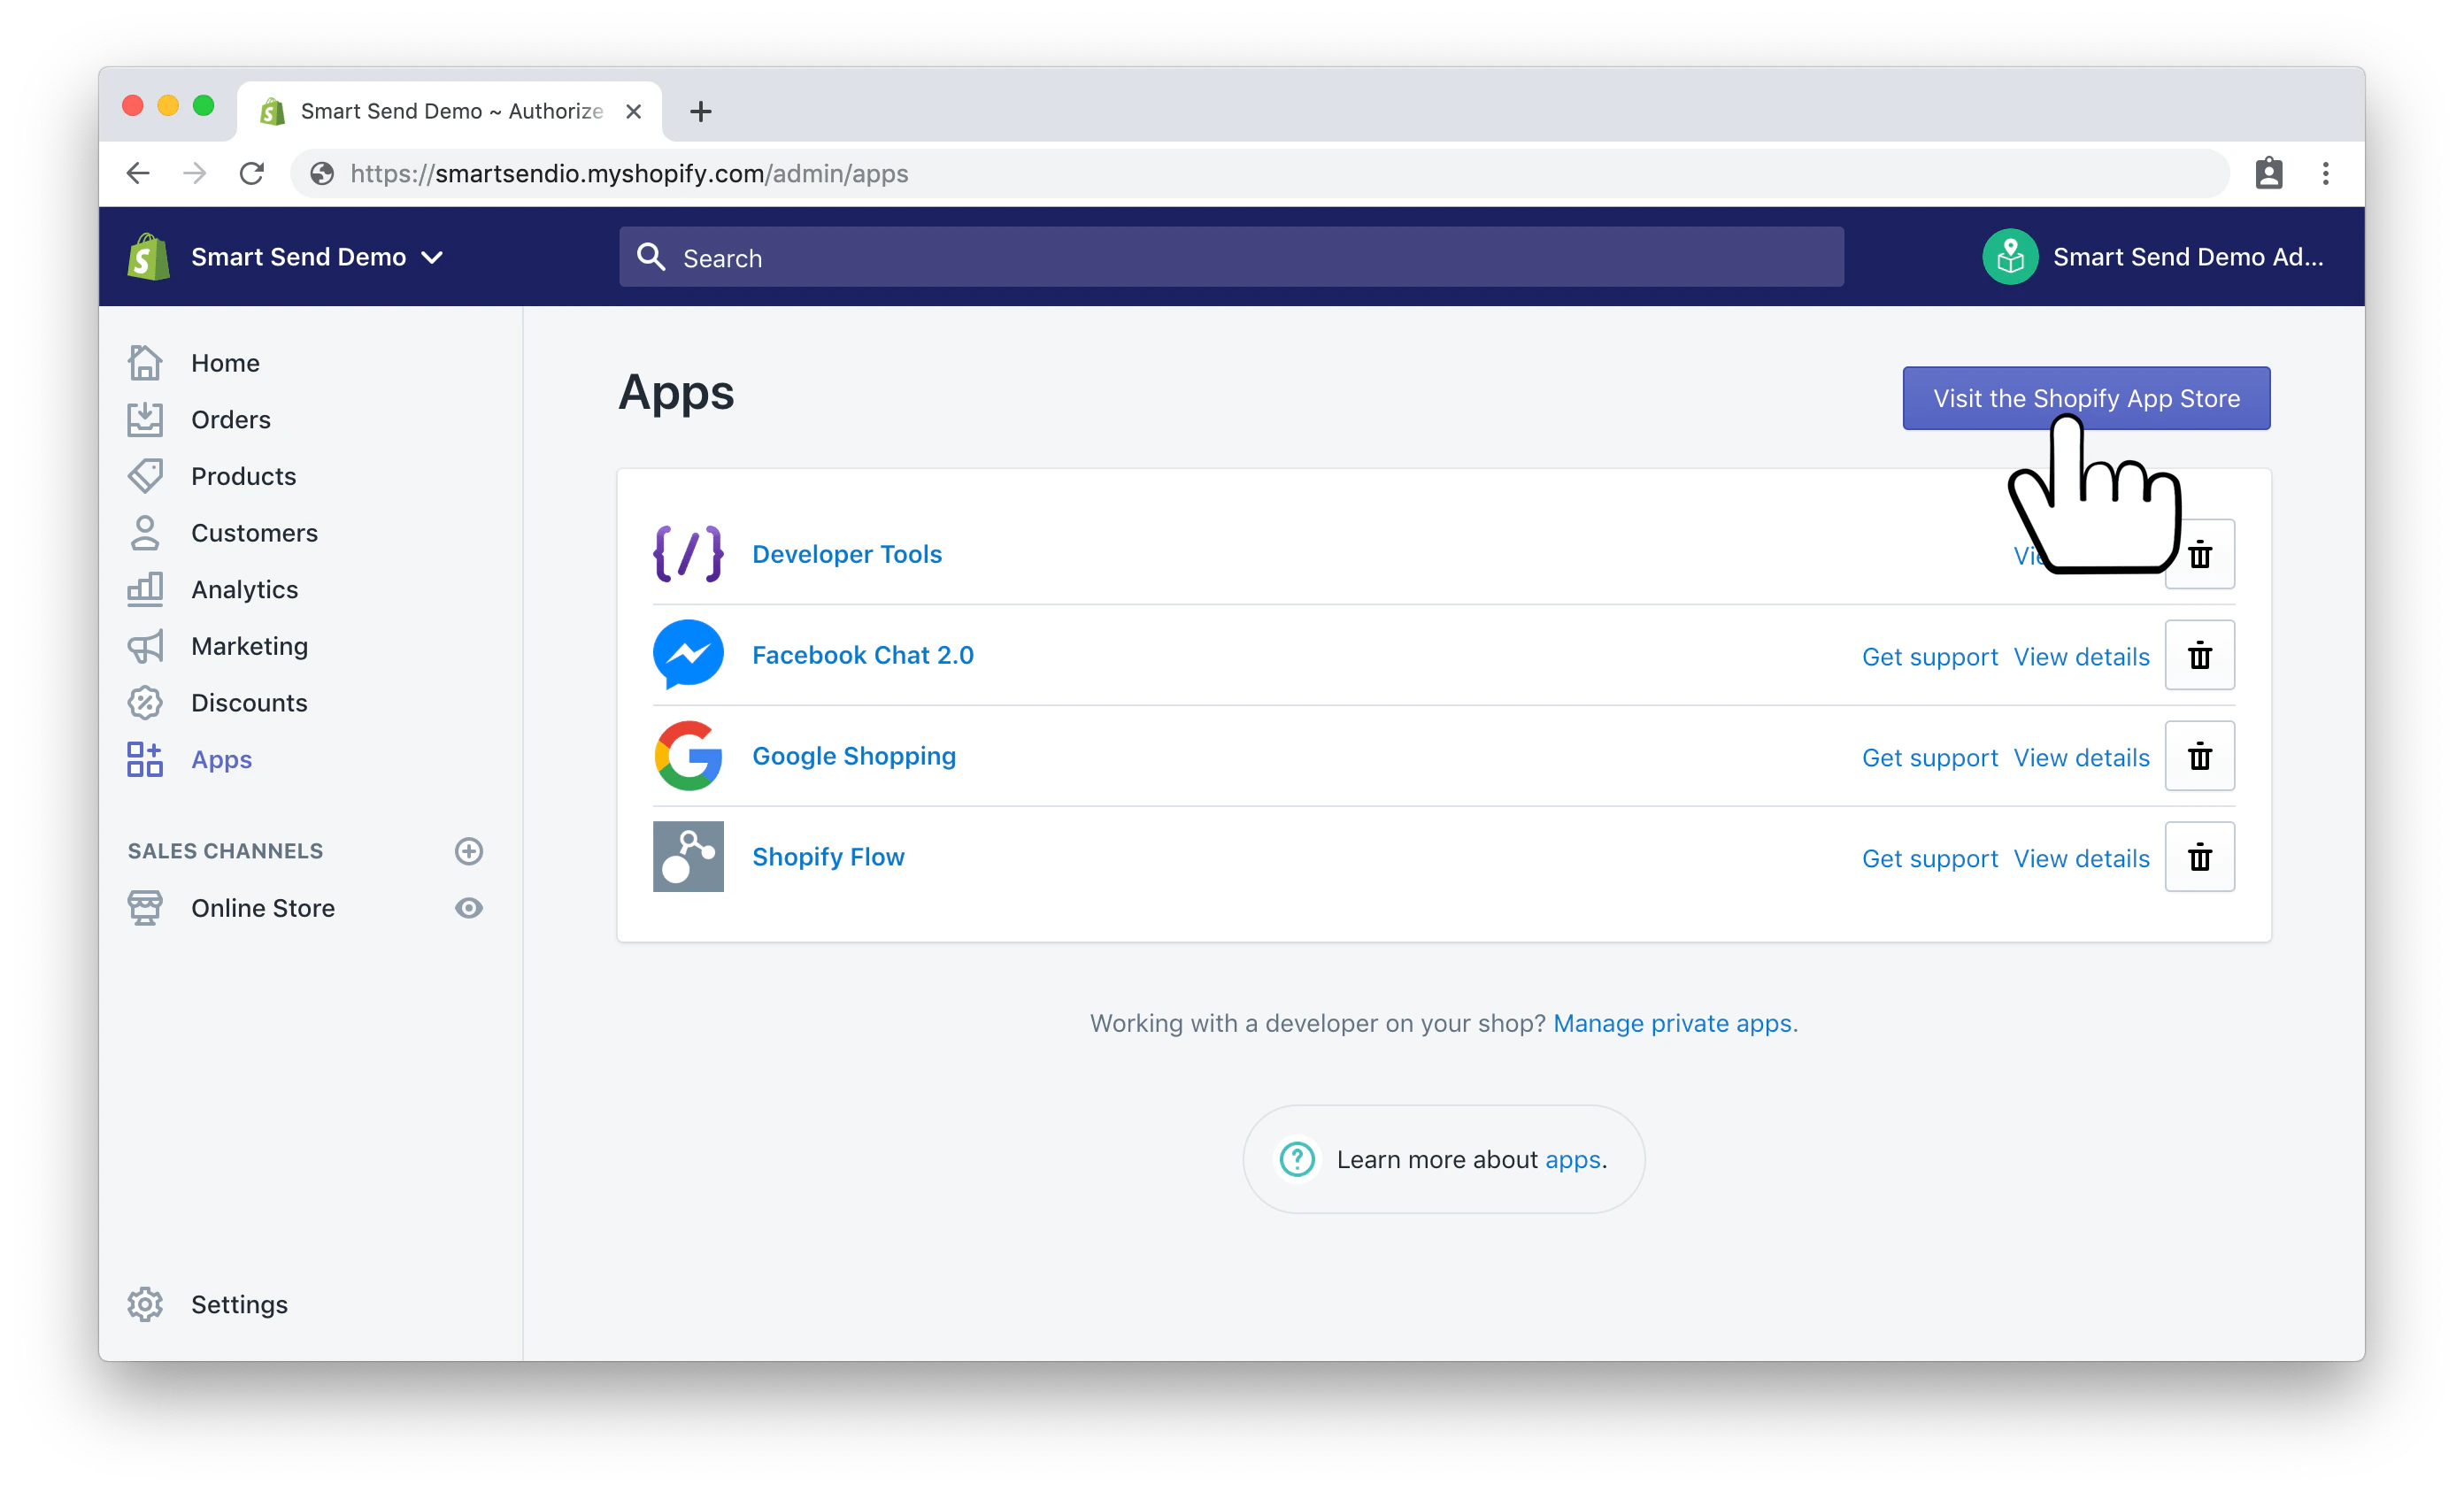
Task: Click the browser profile badge icon
Action: [2269, 173]
